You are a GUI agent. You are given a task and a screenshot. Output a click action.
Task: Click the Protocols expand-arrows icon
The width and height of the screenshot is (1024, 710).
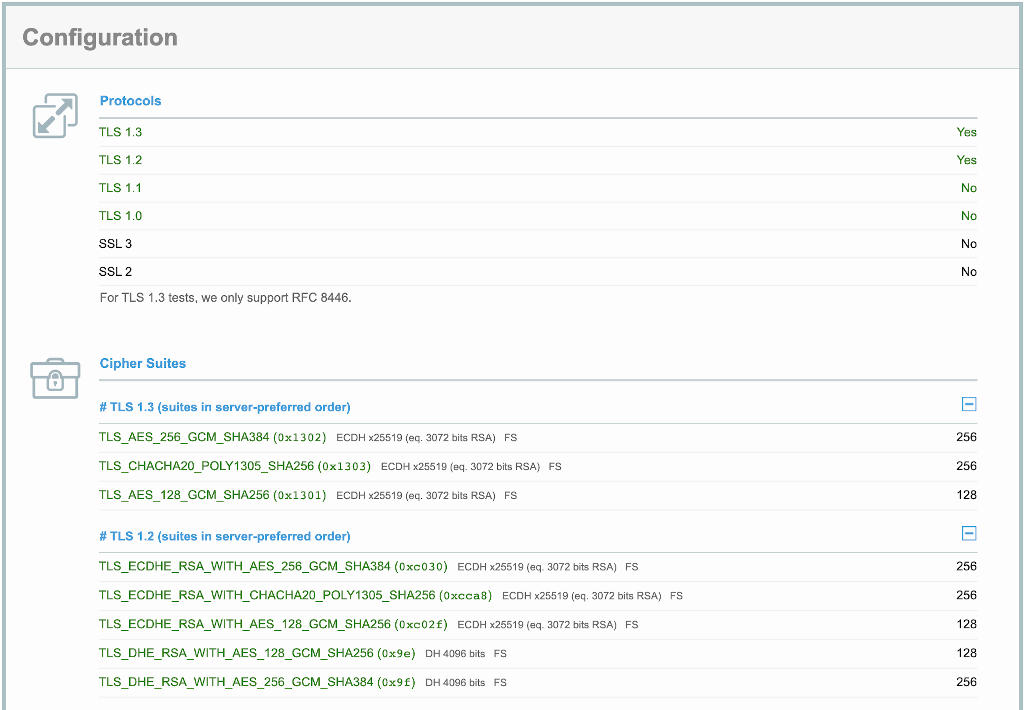tap(56, 116)
